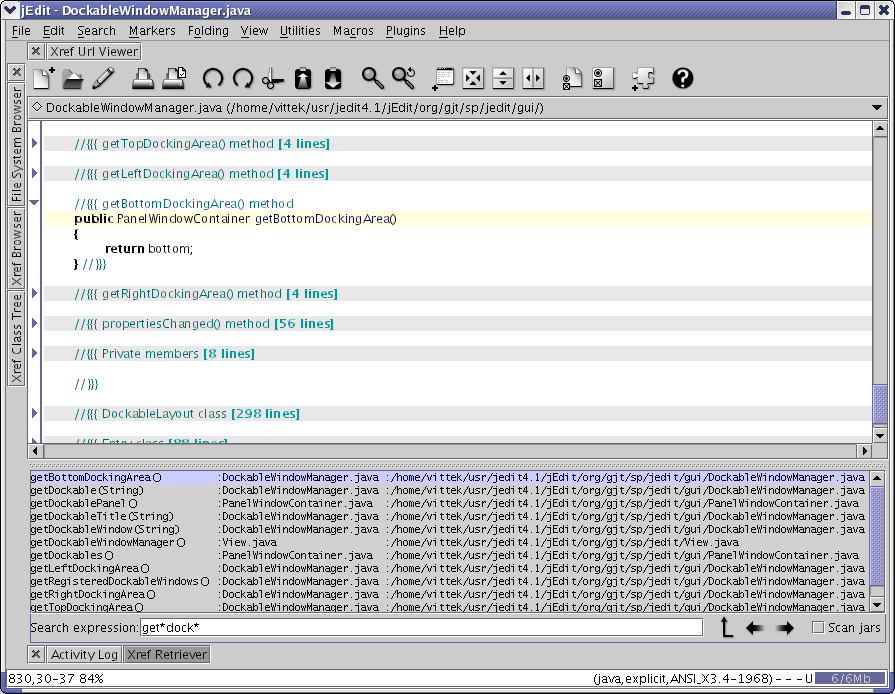
Task: Open the Folding menu
Action: coord(208,31)
